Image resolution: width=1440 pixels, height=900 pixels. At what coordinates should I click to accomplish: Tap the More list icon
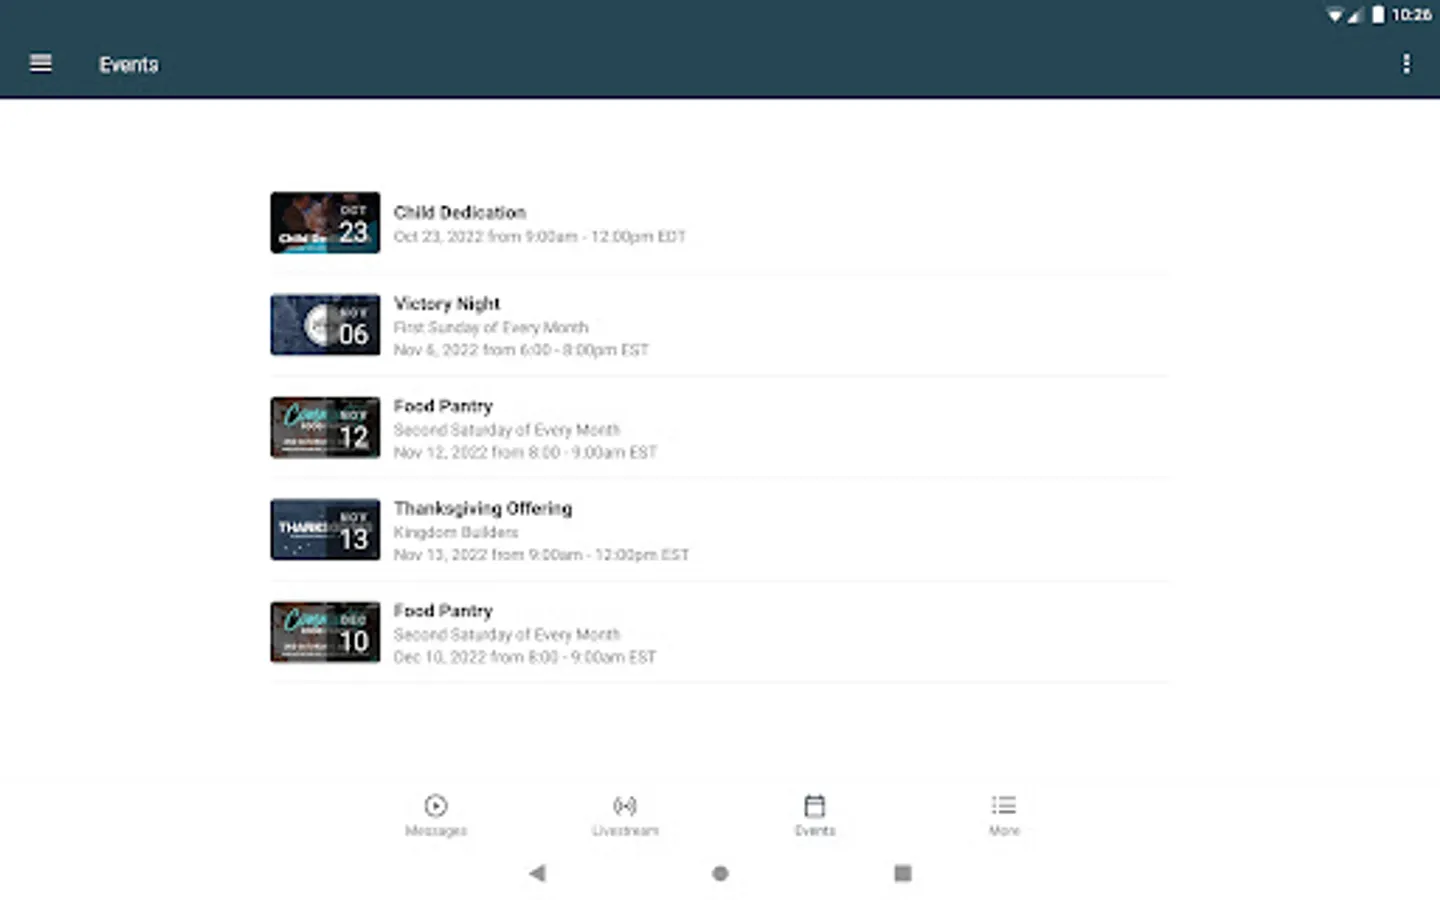(1004, 805)
